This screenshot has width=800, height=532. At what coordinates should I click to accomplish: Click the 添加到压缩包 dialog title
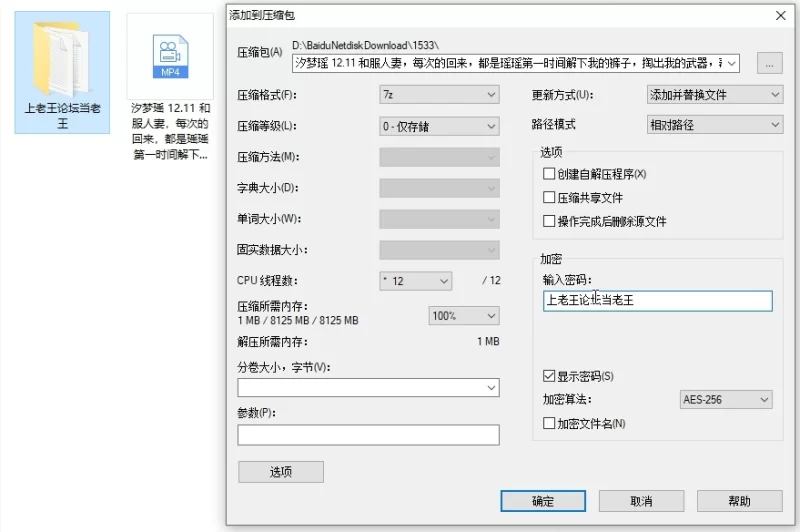(262, 15)
